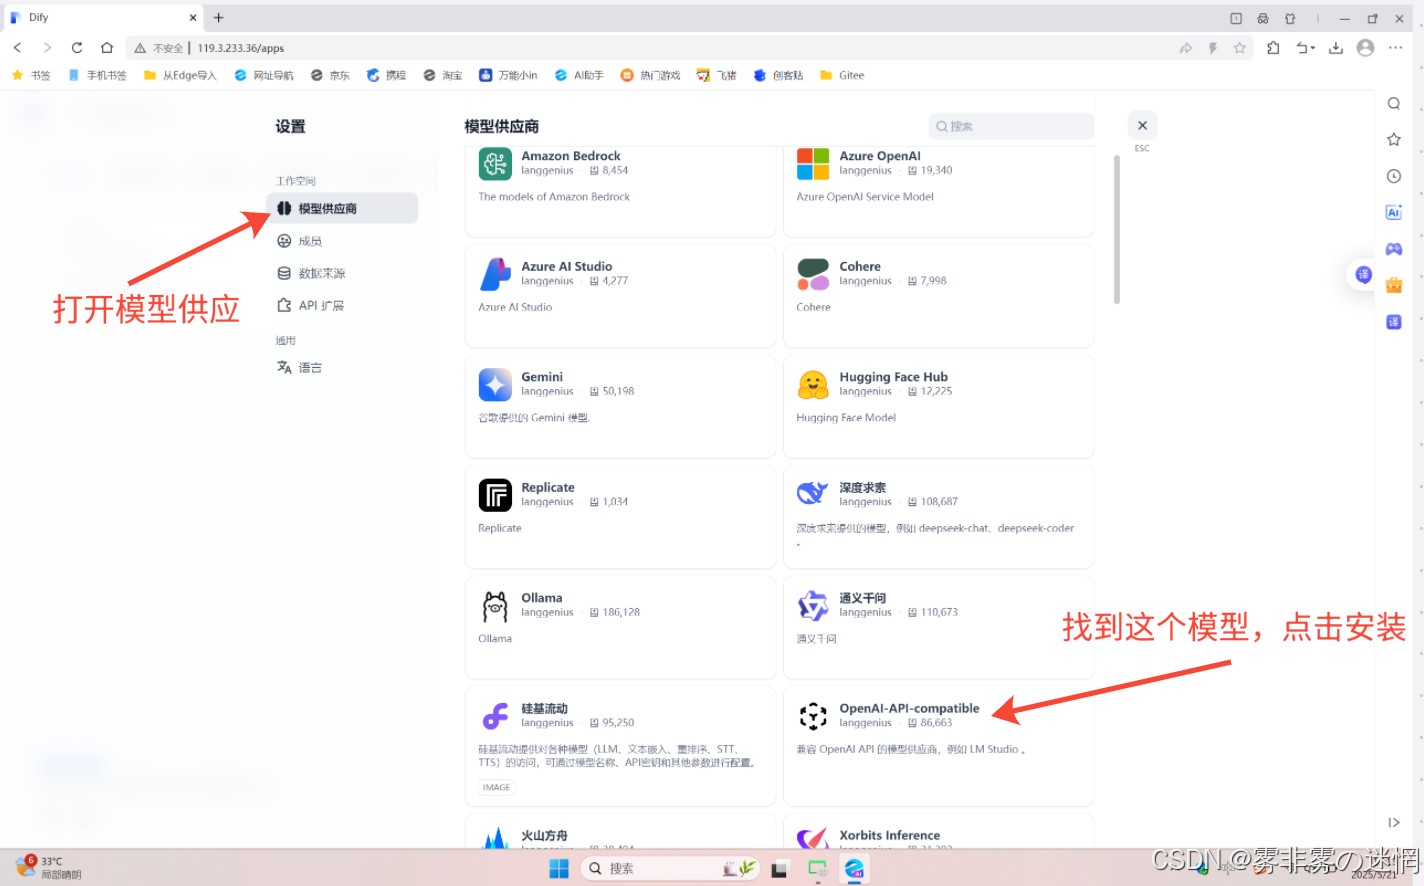Select the Ollama provider title
This screenshot has width=1424, height=886.
tap(541, 598)
